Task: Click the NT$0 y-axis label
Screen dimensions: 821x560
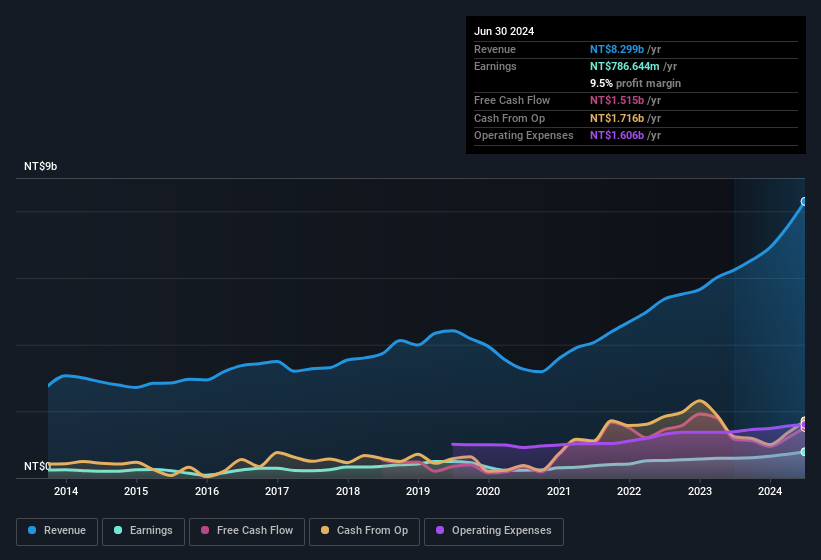Action: point(37,466)
